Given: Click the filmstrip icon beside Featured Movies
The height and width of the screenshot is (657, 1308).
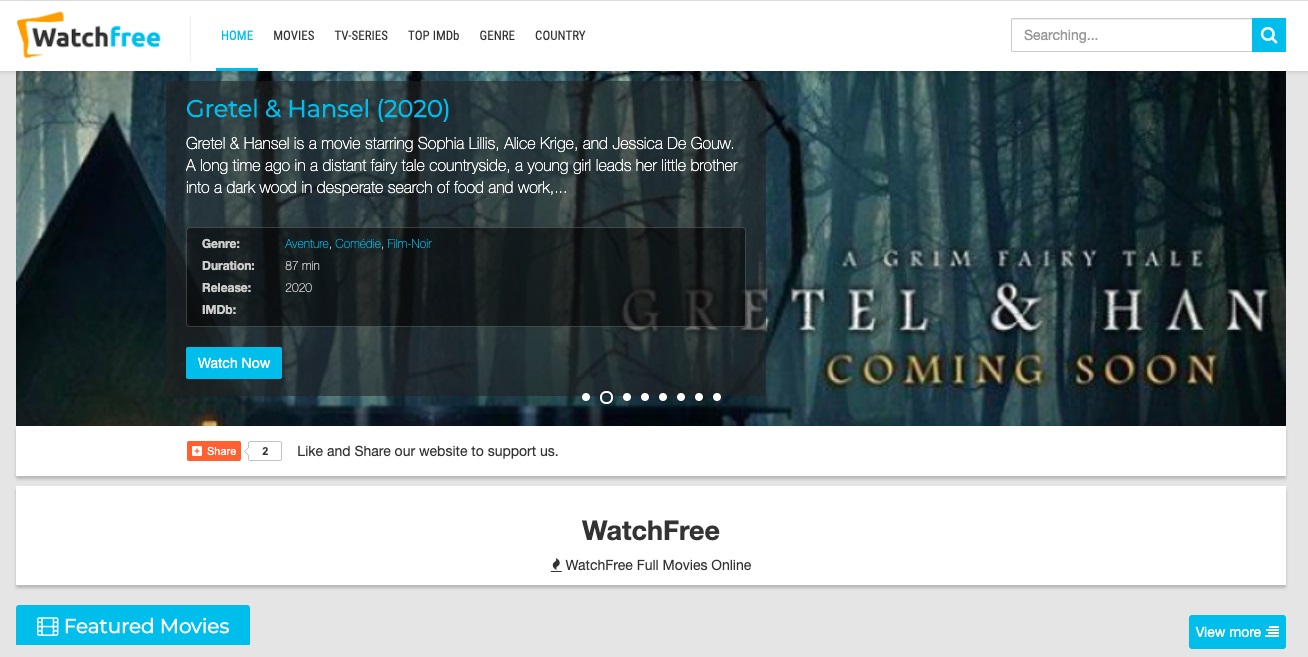Looking at the screenshot, I should pyautogui.click(x=47, y=627).
